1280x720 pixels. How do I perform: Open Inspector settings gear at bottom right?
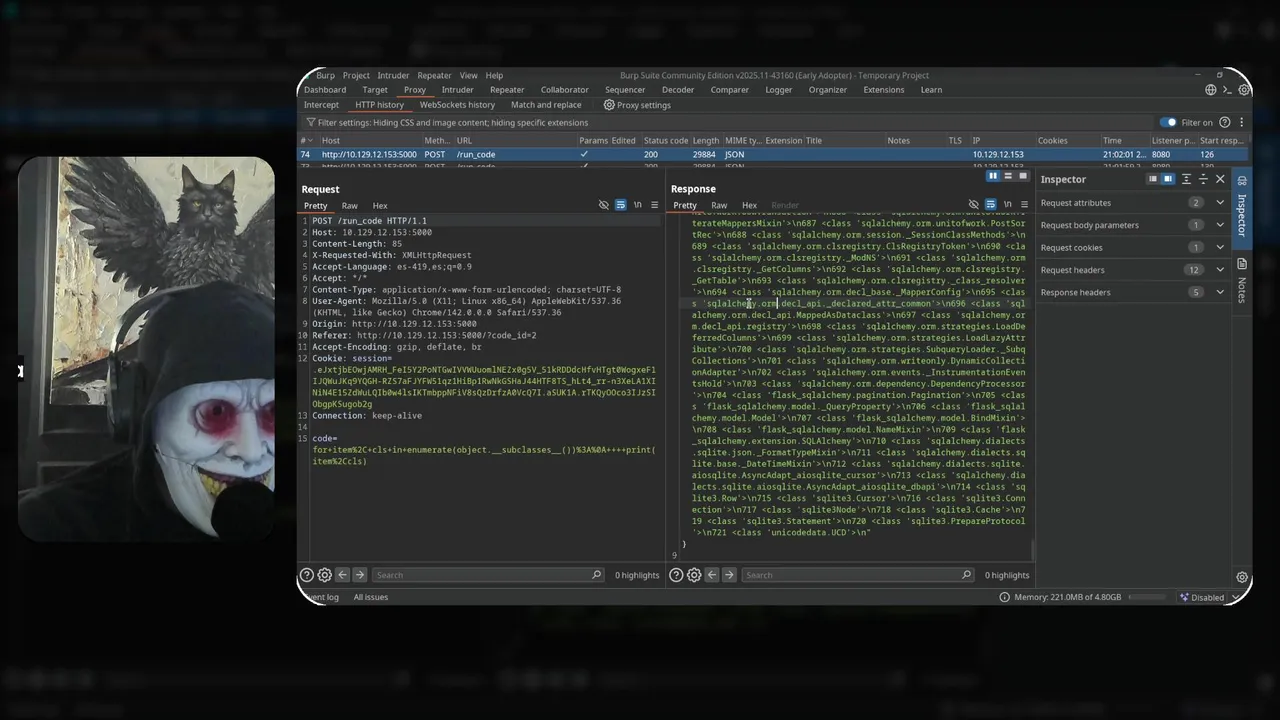tap(1242, 578)
